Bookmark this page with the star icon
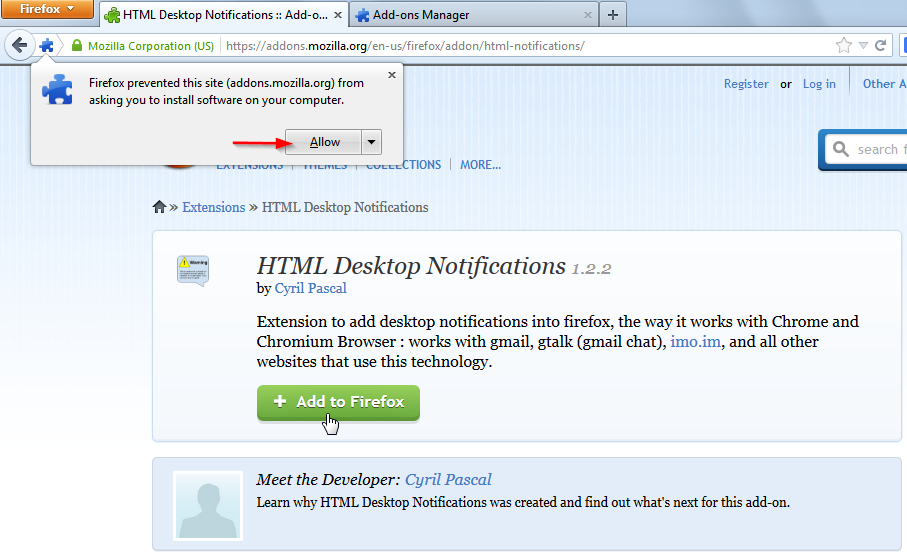Image resolution: width=907 pixels, height=552 pixels. (x=844, y=45)
